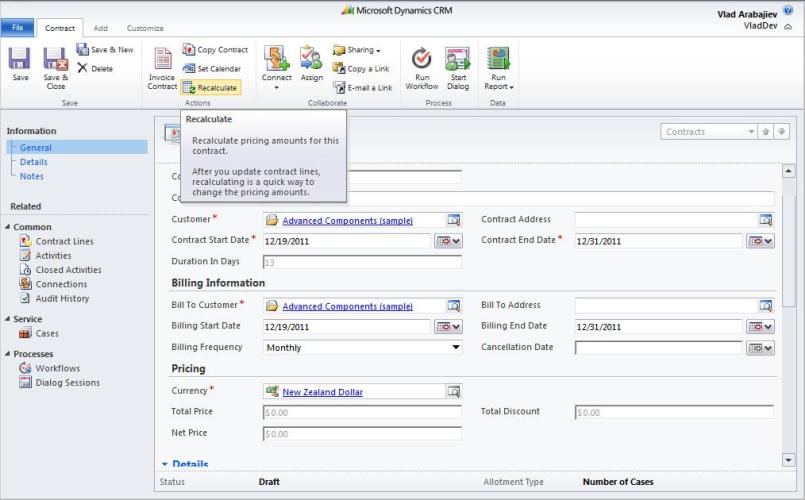The height and width of the screenshot is (500, 805).
Task: Open Workflows under Processes
Action: (49, 368)
